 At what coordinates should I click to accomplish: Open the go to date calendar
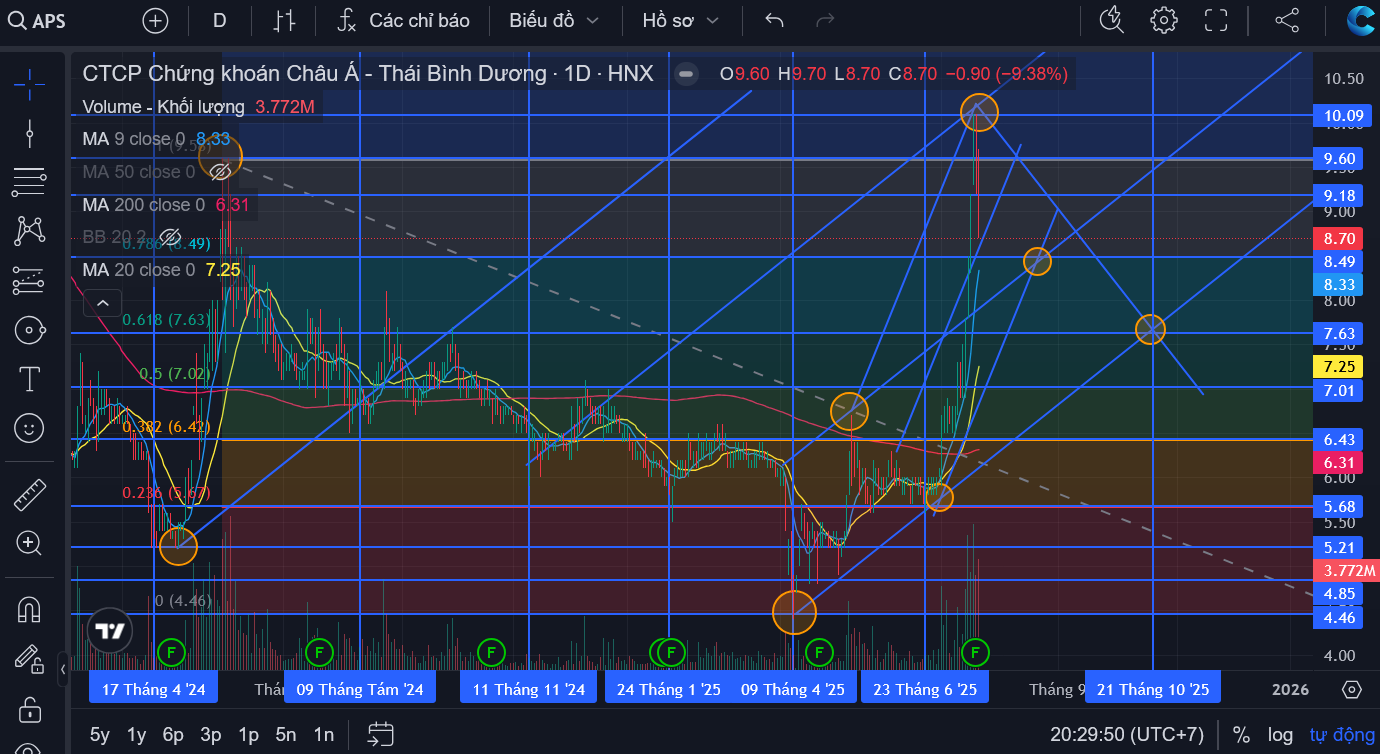tap(380, 735)
